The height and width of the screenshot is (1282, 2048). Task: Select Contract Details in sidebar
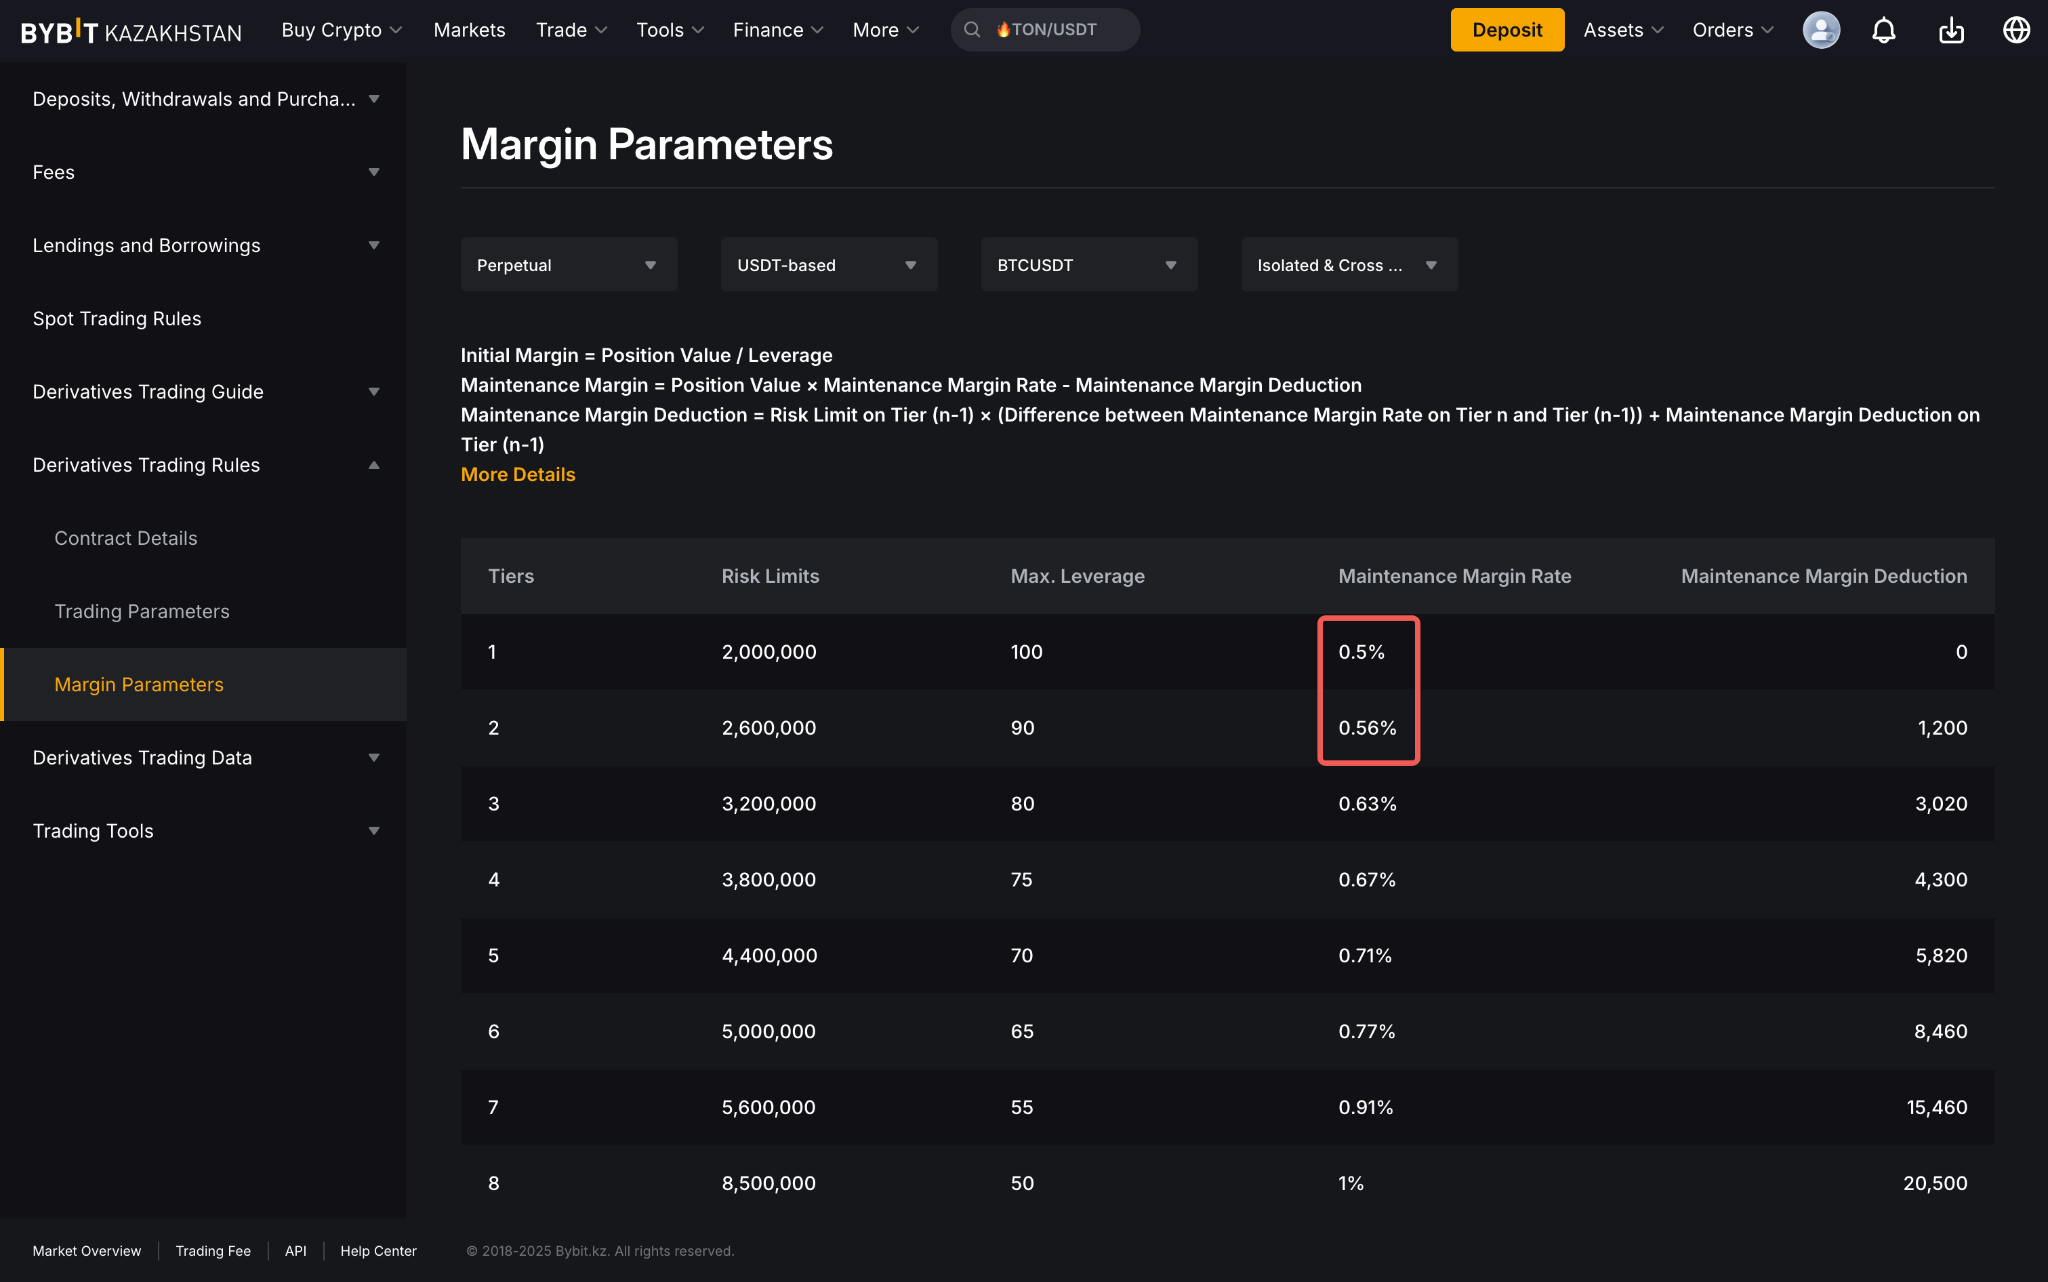point(126,538)
